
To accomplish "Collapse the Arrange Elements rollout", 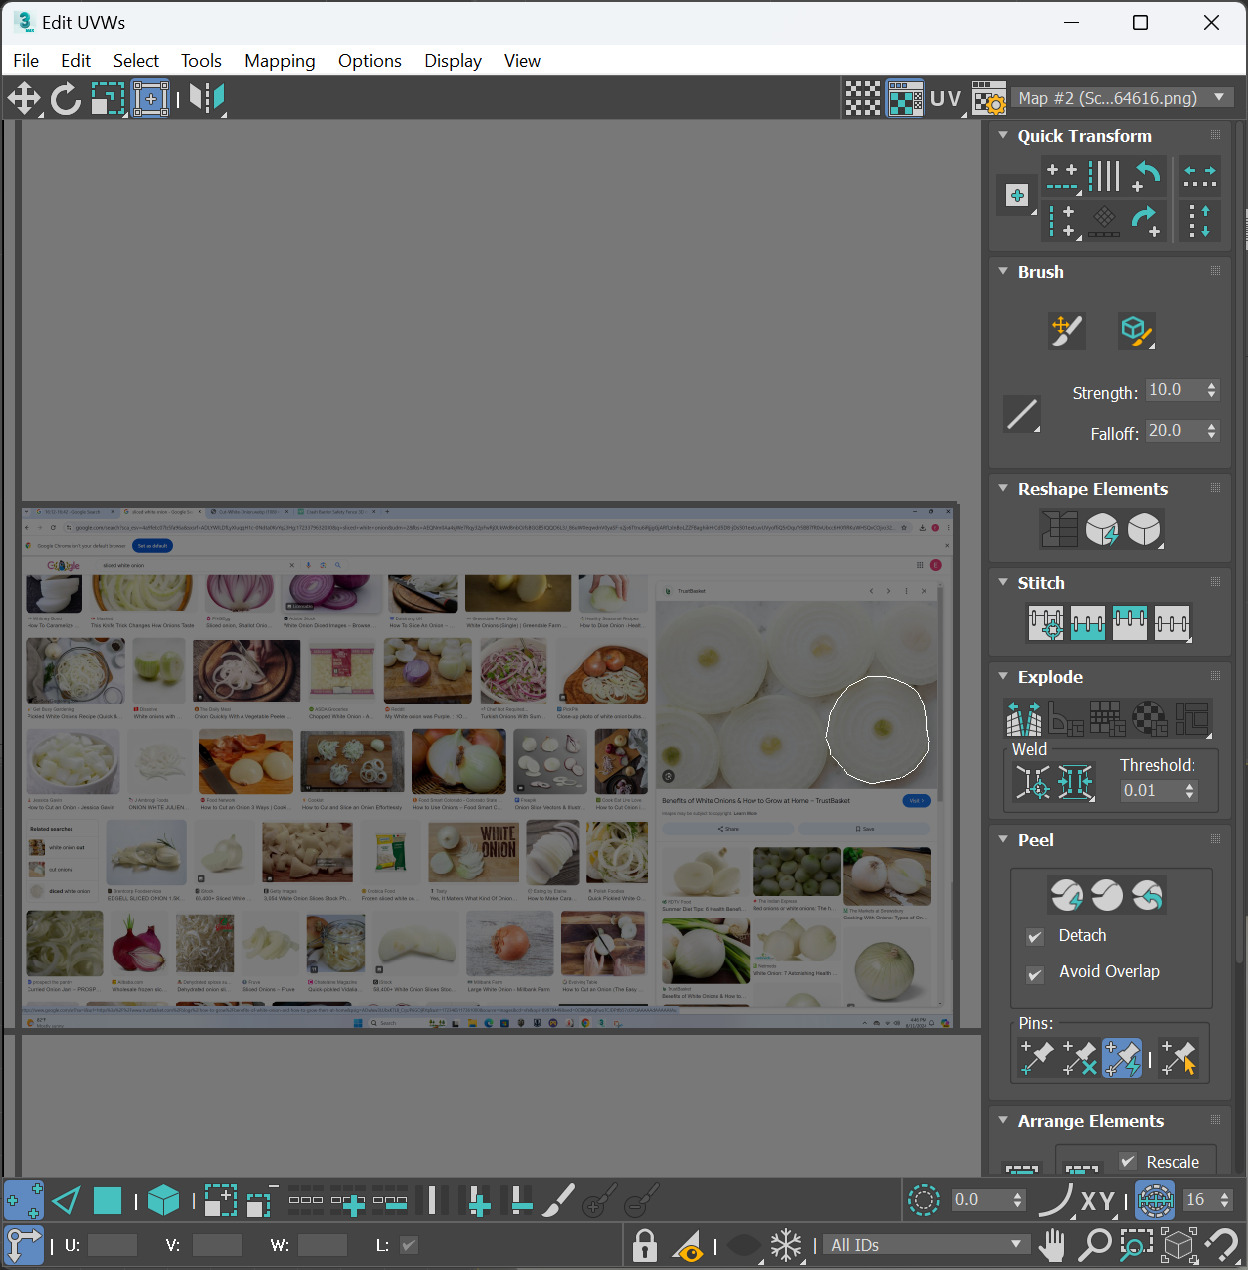I will pos(1003,1120).
